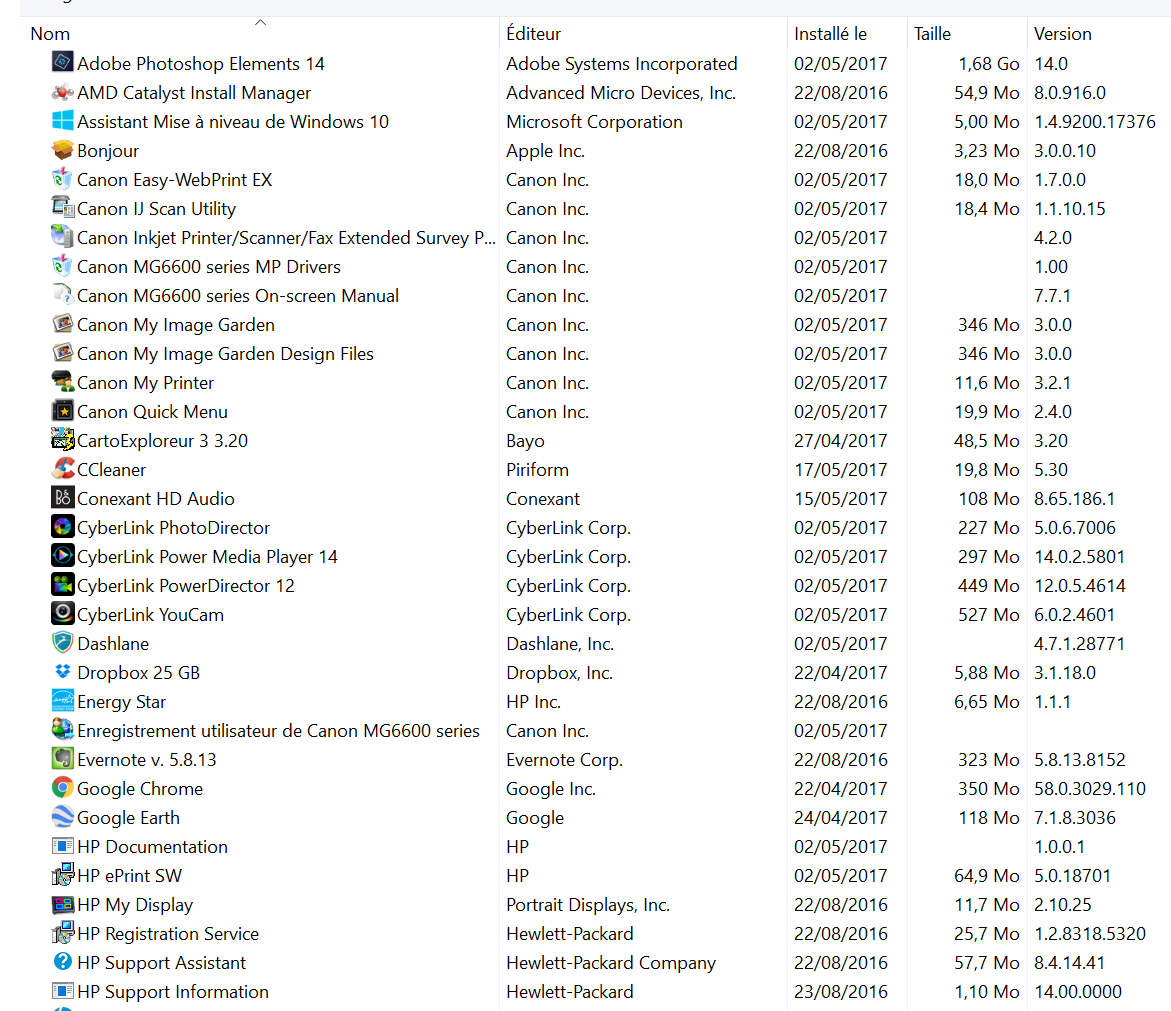Click the Google Chrome icon
Screen dimensions: 1171x1011
63,787
